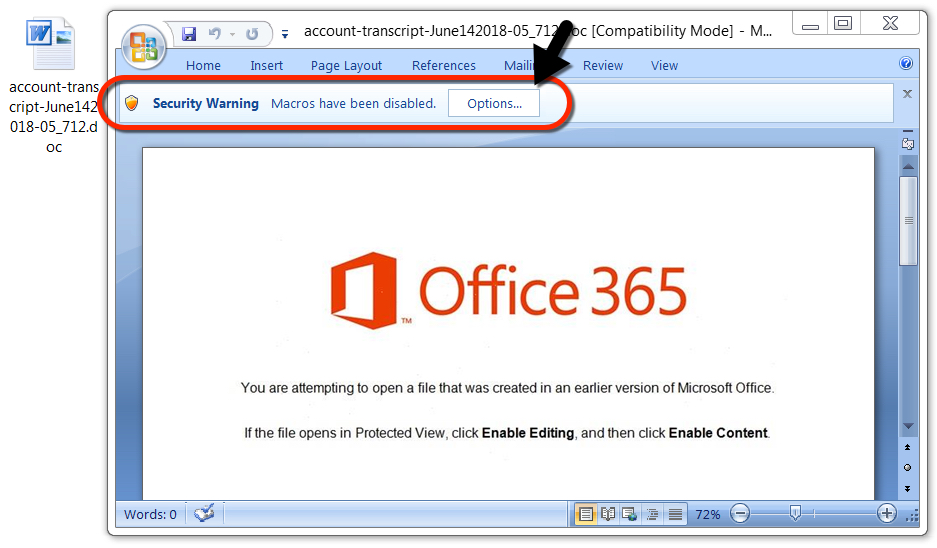Click the vertical scrollbar thumb
The width and height of the screenshot is (937, 548).
(908, 221)
